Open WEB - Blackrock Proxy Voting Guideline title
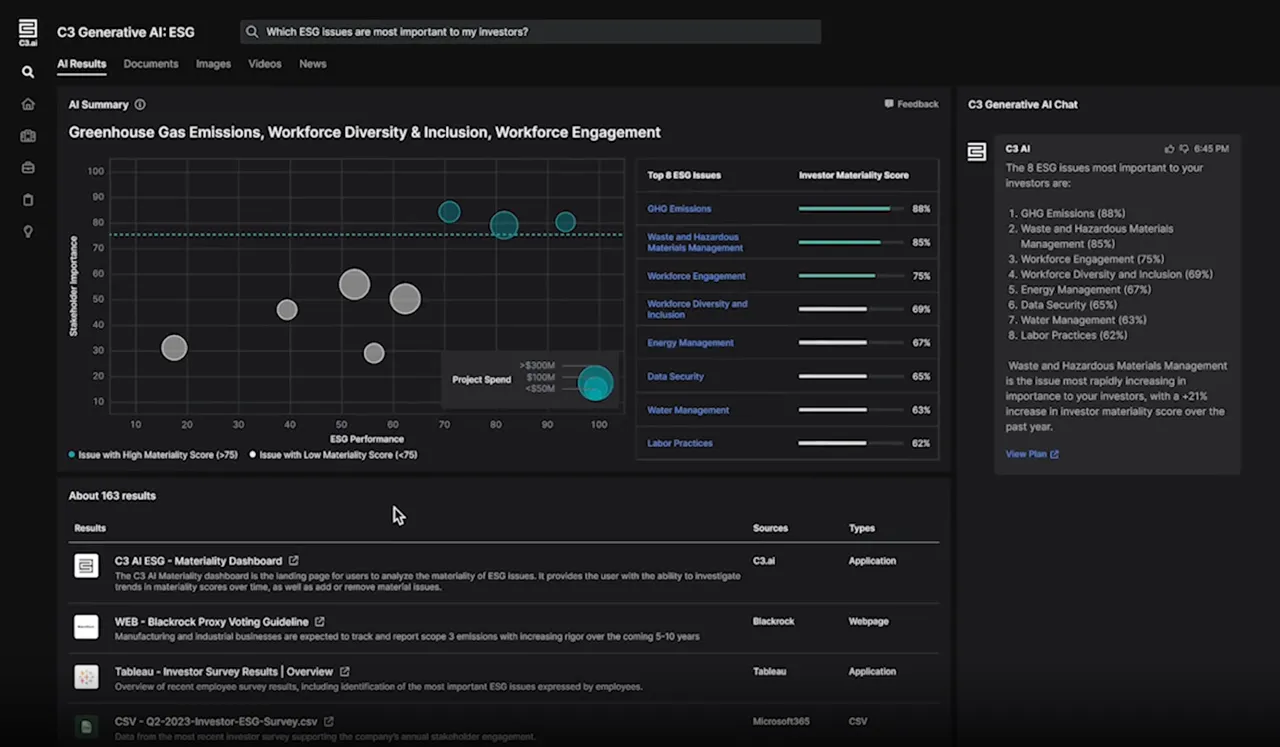Viewport: 1280px width, 747px height. click(x=212, y=622)
